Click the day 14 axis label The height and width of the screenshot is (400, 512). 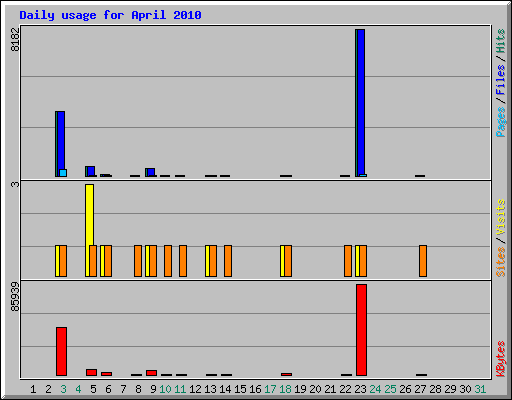tap(225, 389)
